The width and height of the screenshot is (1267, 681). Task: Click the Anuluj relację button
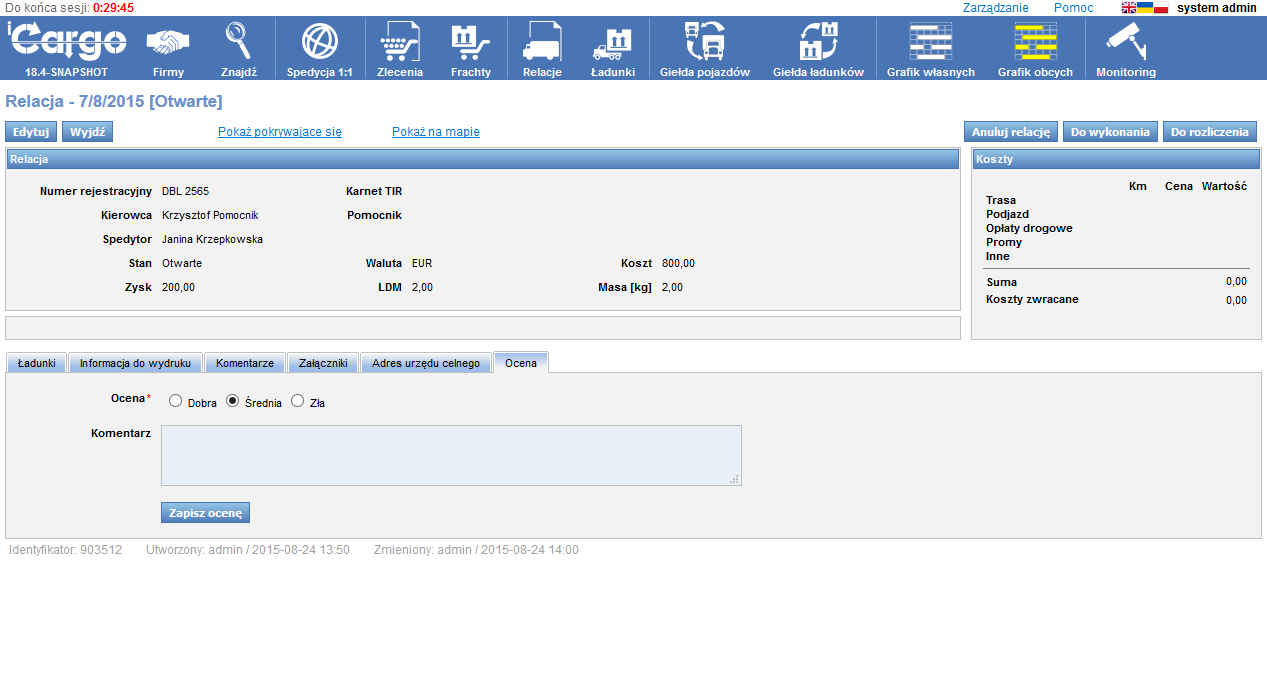tap(1010, 132)
